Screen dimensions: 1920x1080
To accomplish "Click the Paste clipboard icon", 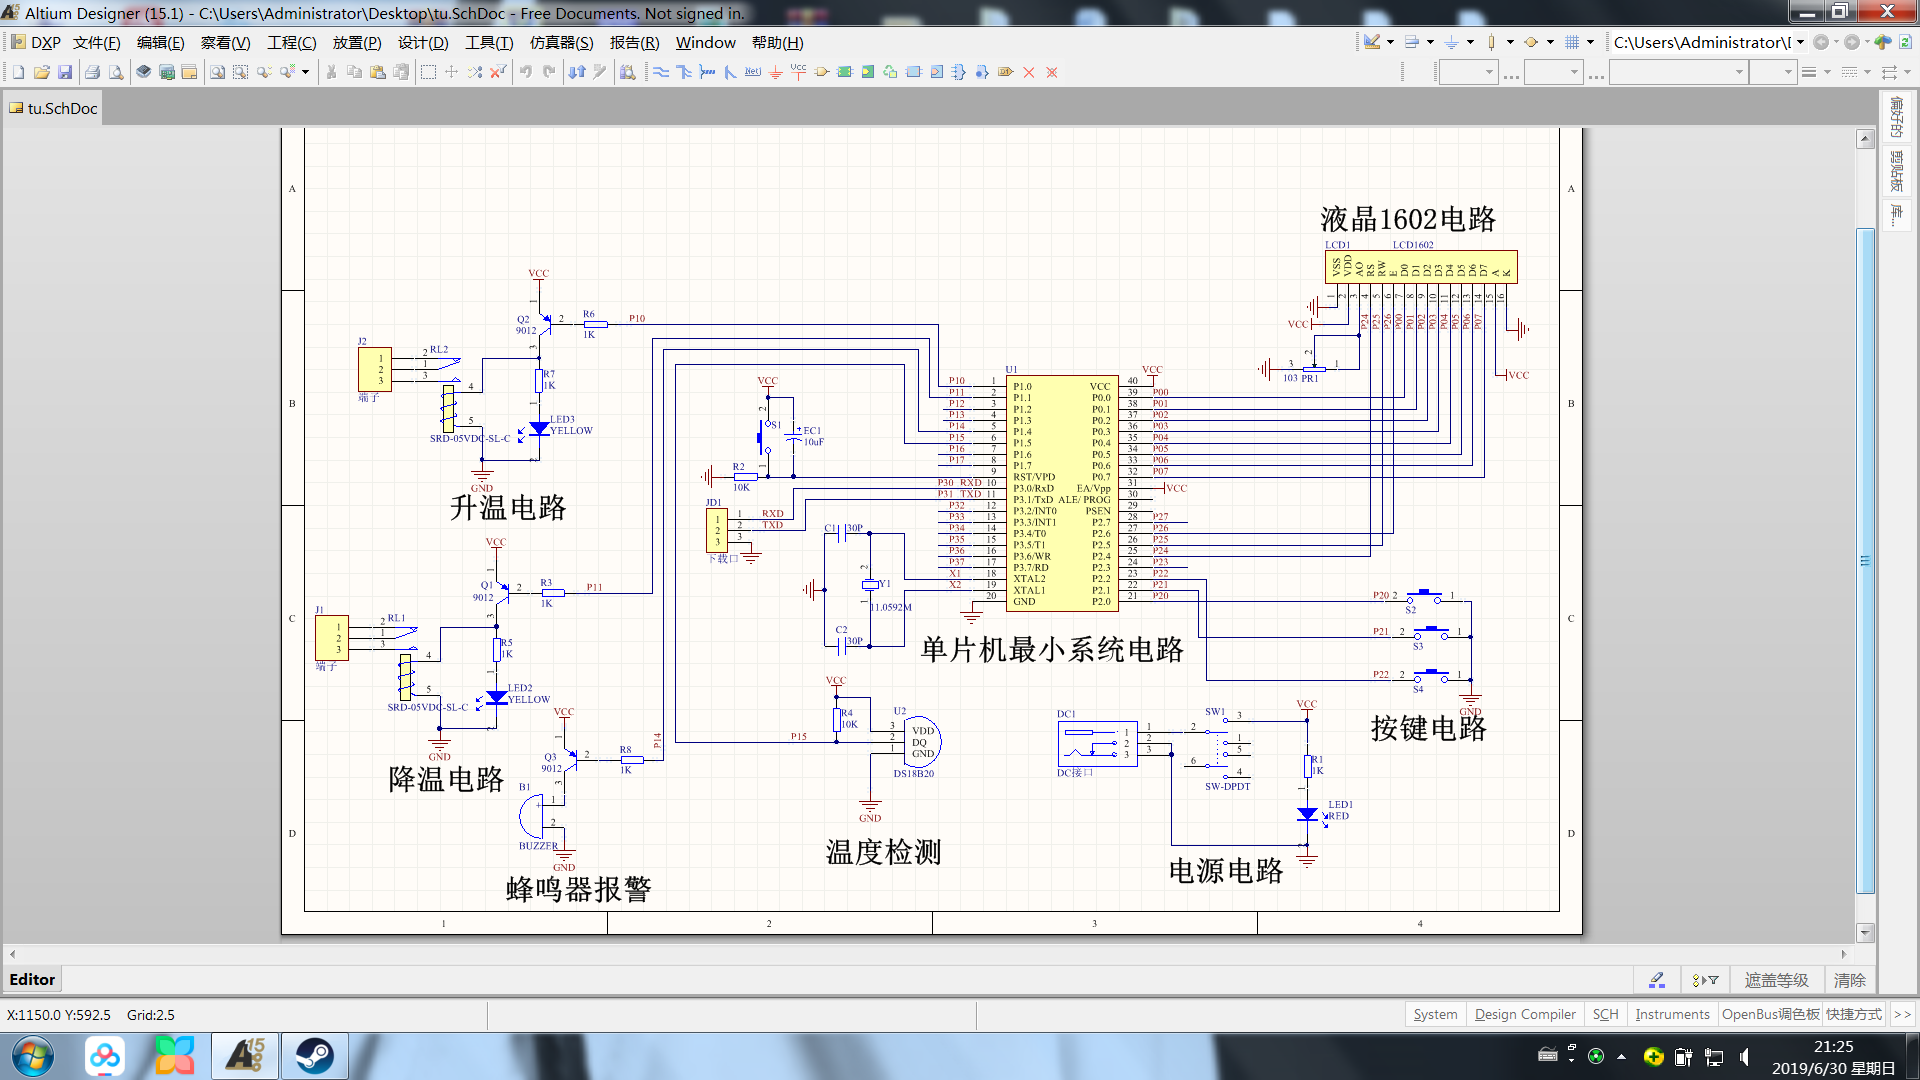I will click(378, 72).
